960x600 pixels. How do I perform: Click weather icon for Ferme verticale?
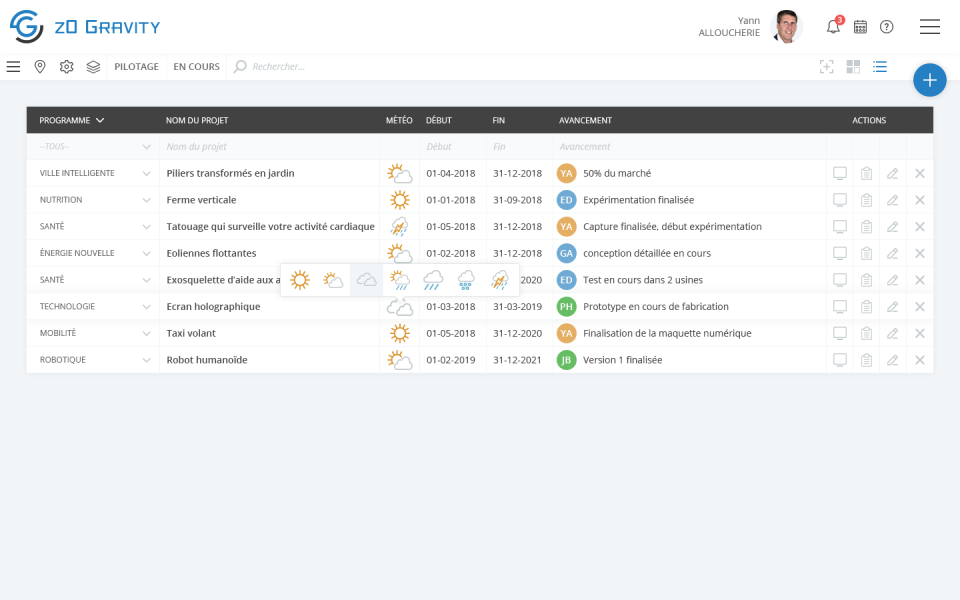pyautogui.click(x=400, y=200)
